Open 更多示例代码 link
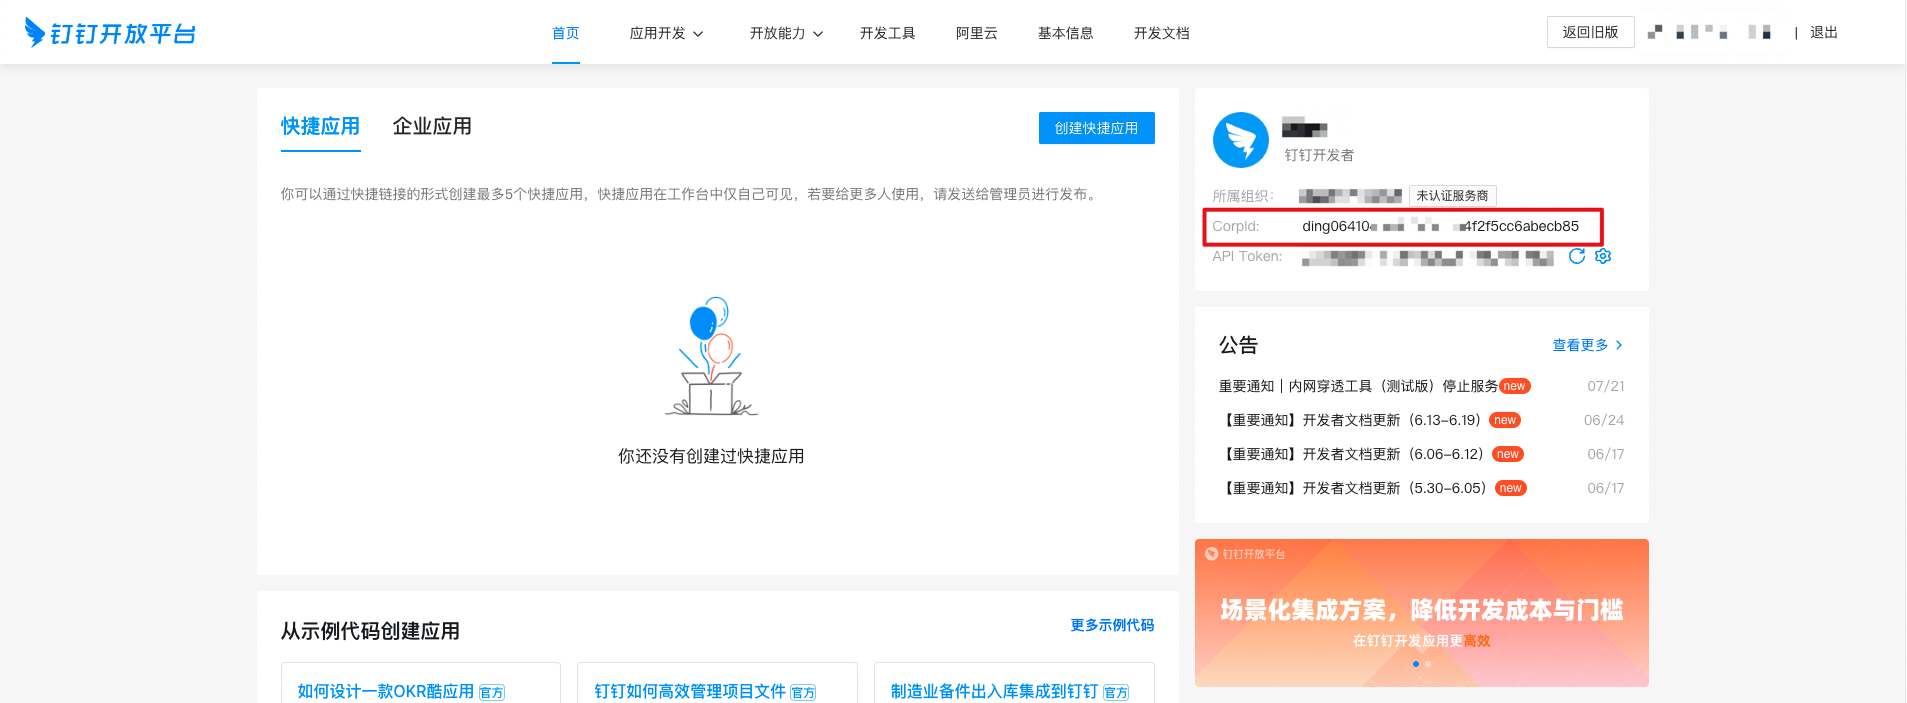This screenshot has width=1907, height=703. 1112,625
